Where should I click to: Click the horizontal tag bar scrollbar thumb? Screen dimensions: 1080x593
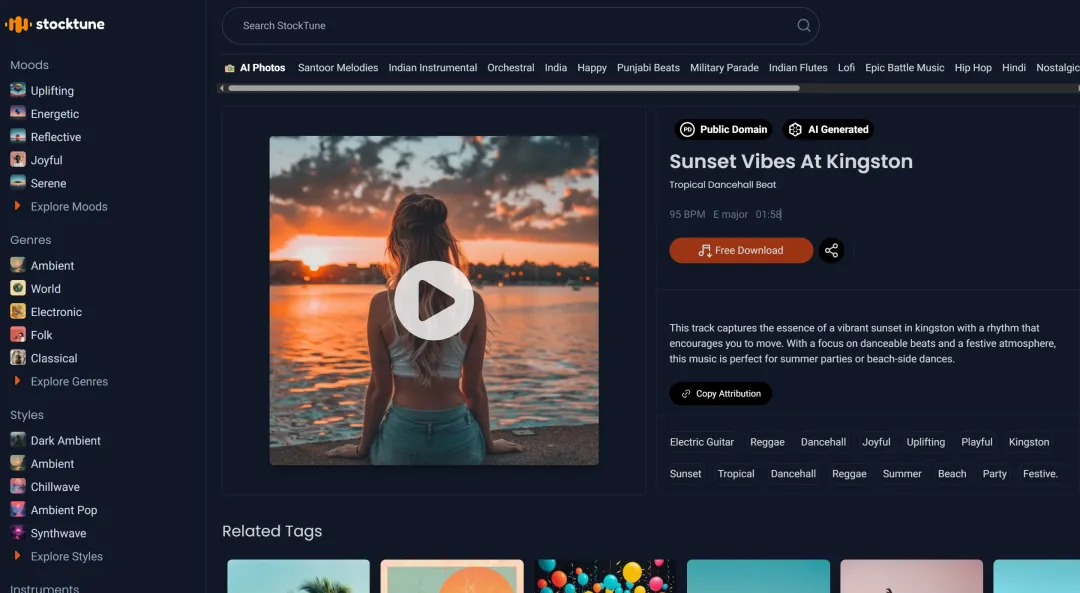click(514, 88)
